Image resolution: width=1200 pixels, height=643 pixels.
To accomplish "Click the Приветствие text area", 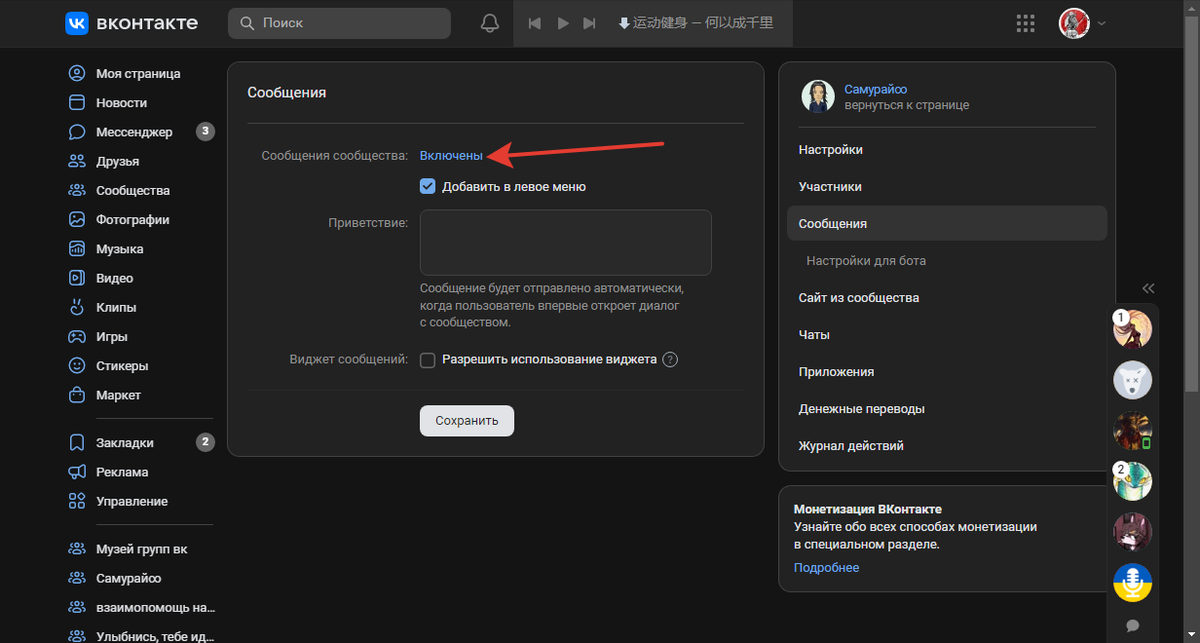I will (x=565, y=242).
